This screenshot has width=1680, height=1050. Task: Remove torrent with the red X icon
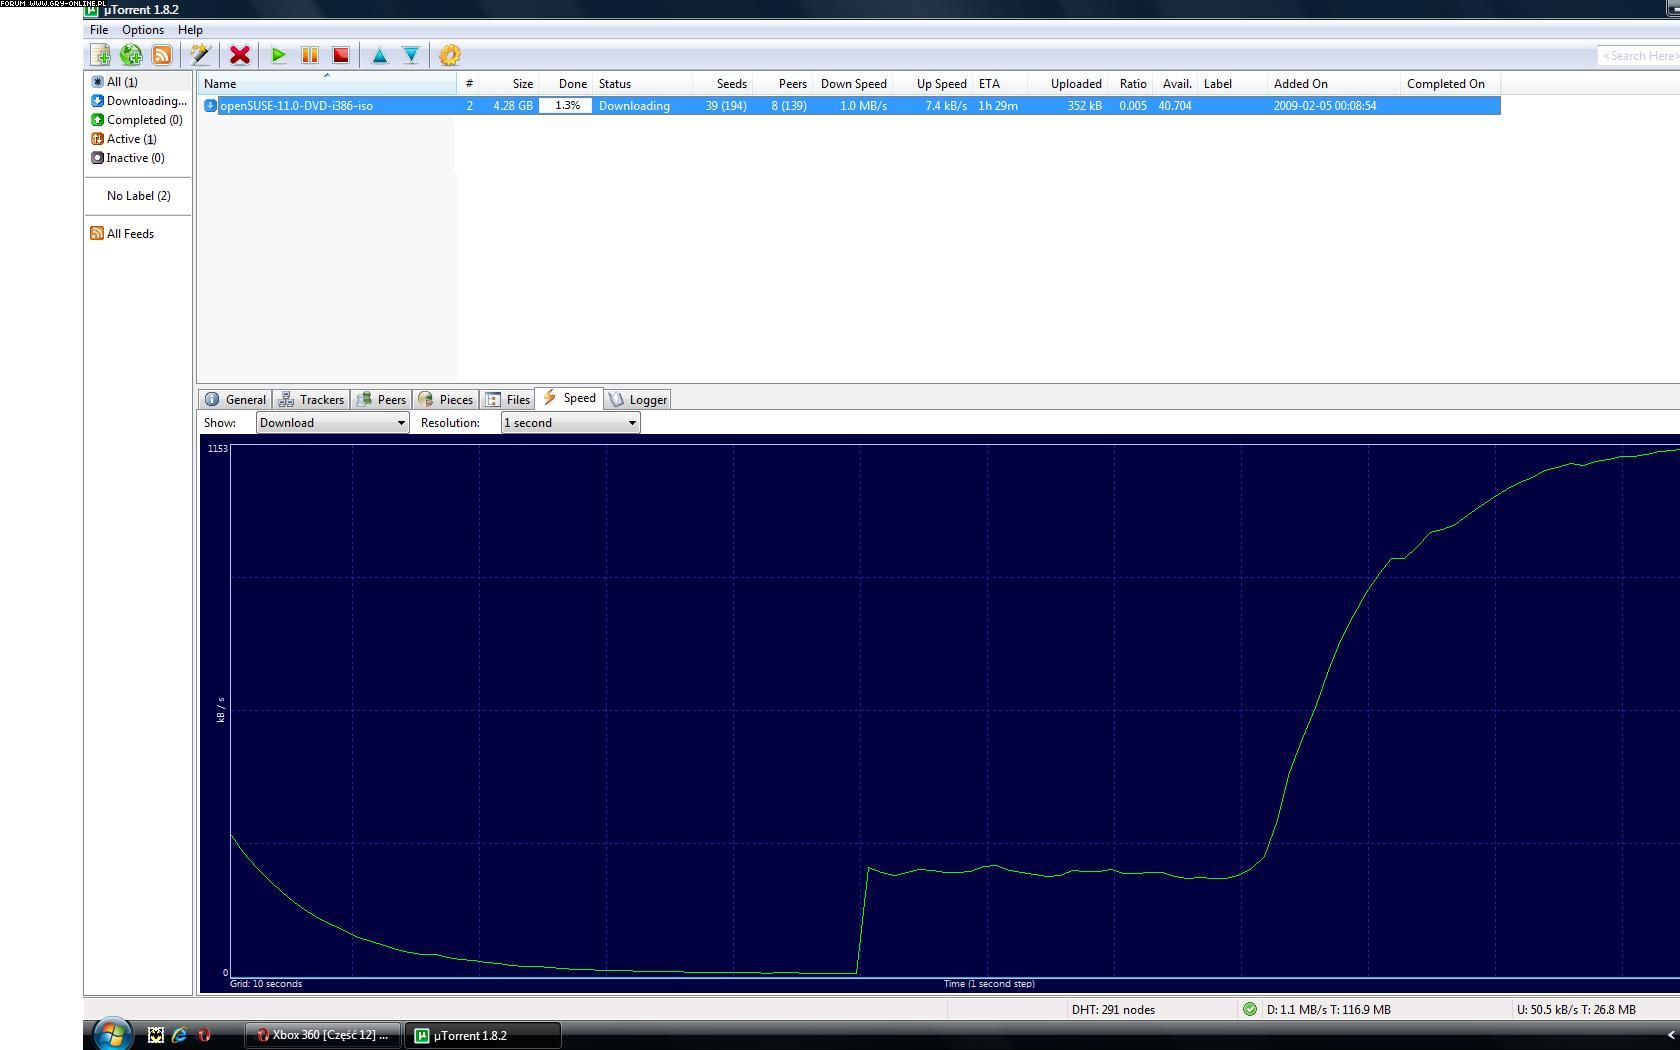pos(240,56)
